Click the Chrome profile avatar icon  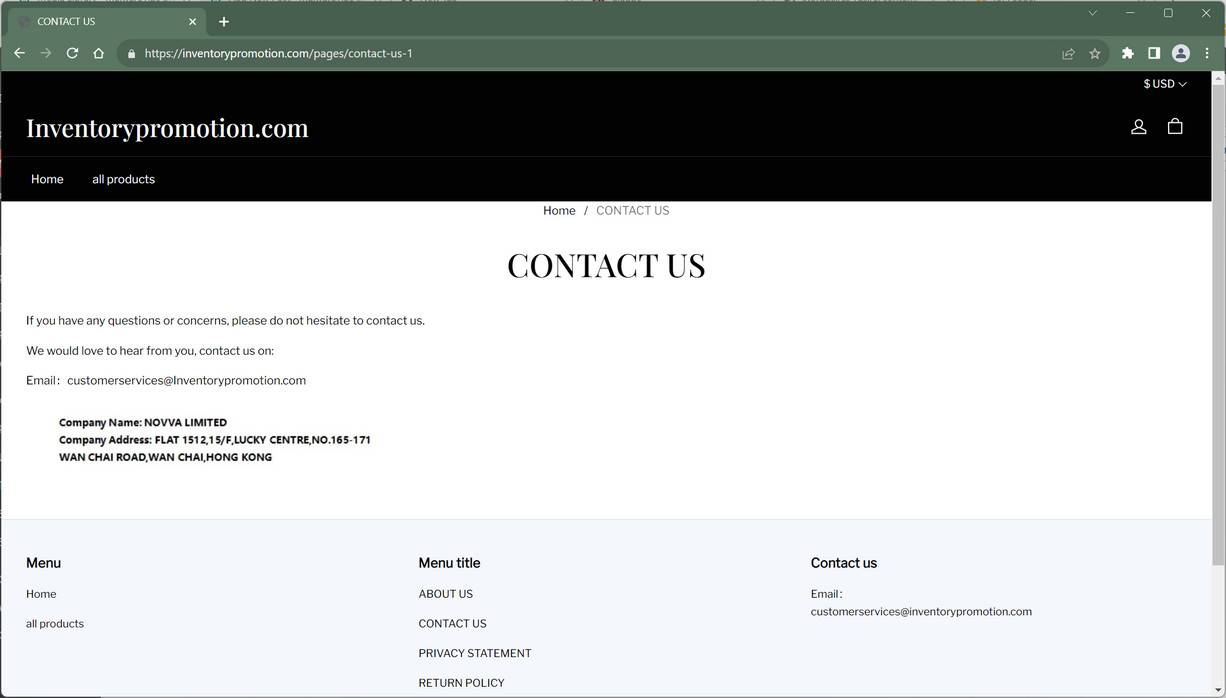tap(1181, 53)
